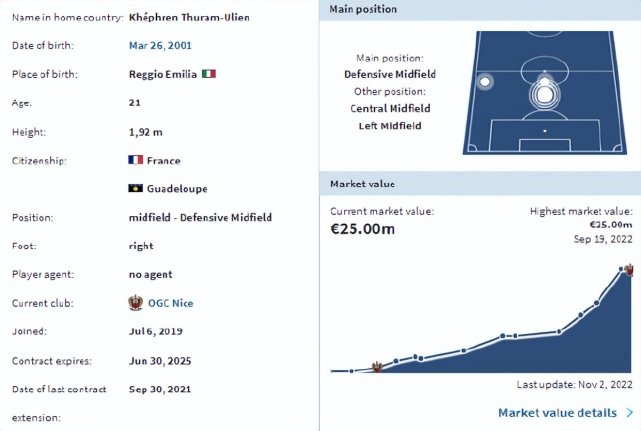This screenshot has height=431, width=641.
Task: Click the highest market value point on chart
Action: pos(621,269)
